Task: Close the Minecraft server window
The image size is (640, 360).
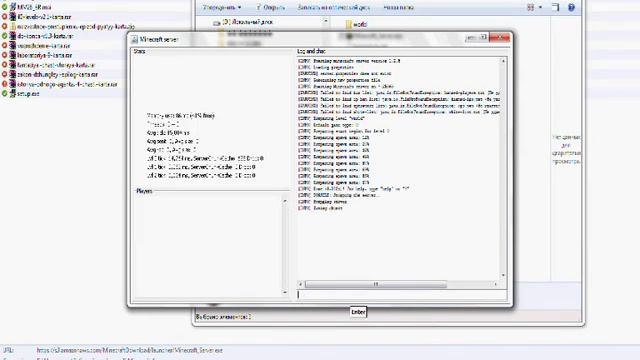Action: click(x=500, y=37)
